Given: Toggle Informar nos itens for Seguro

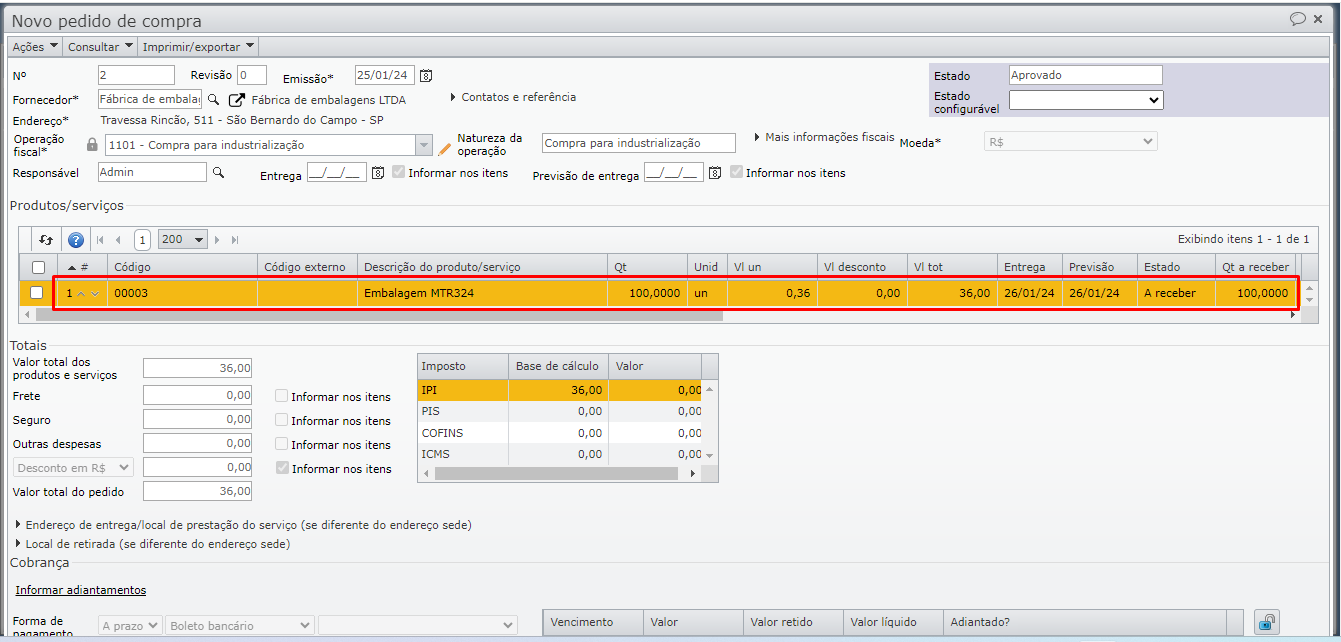Looking at the screenshot, I should [x=282, y=420].
